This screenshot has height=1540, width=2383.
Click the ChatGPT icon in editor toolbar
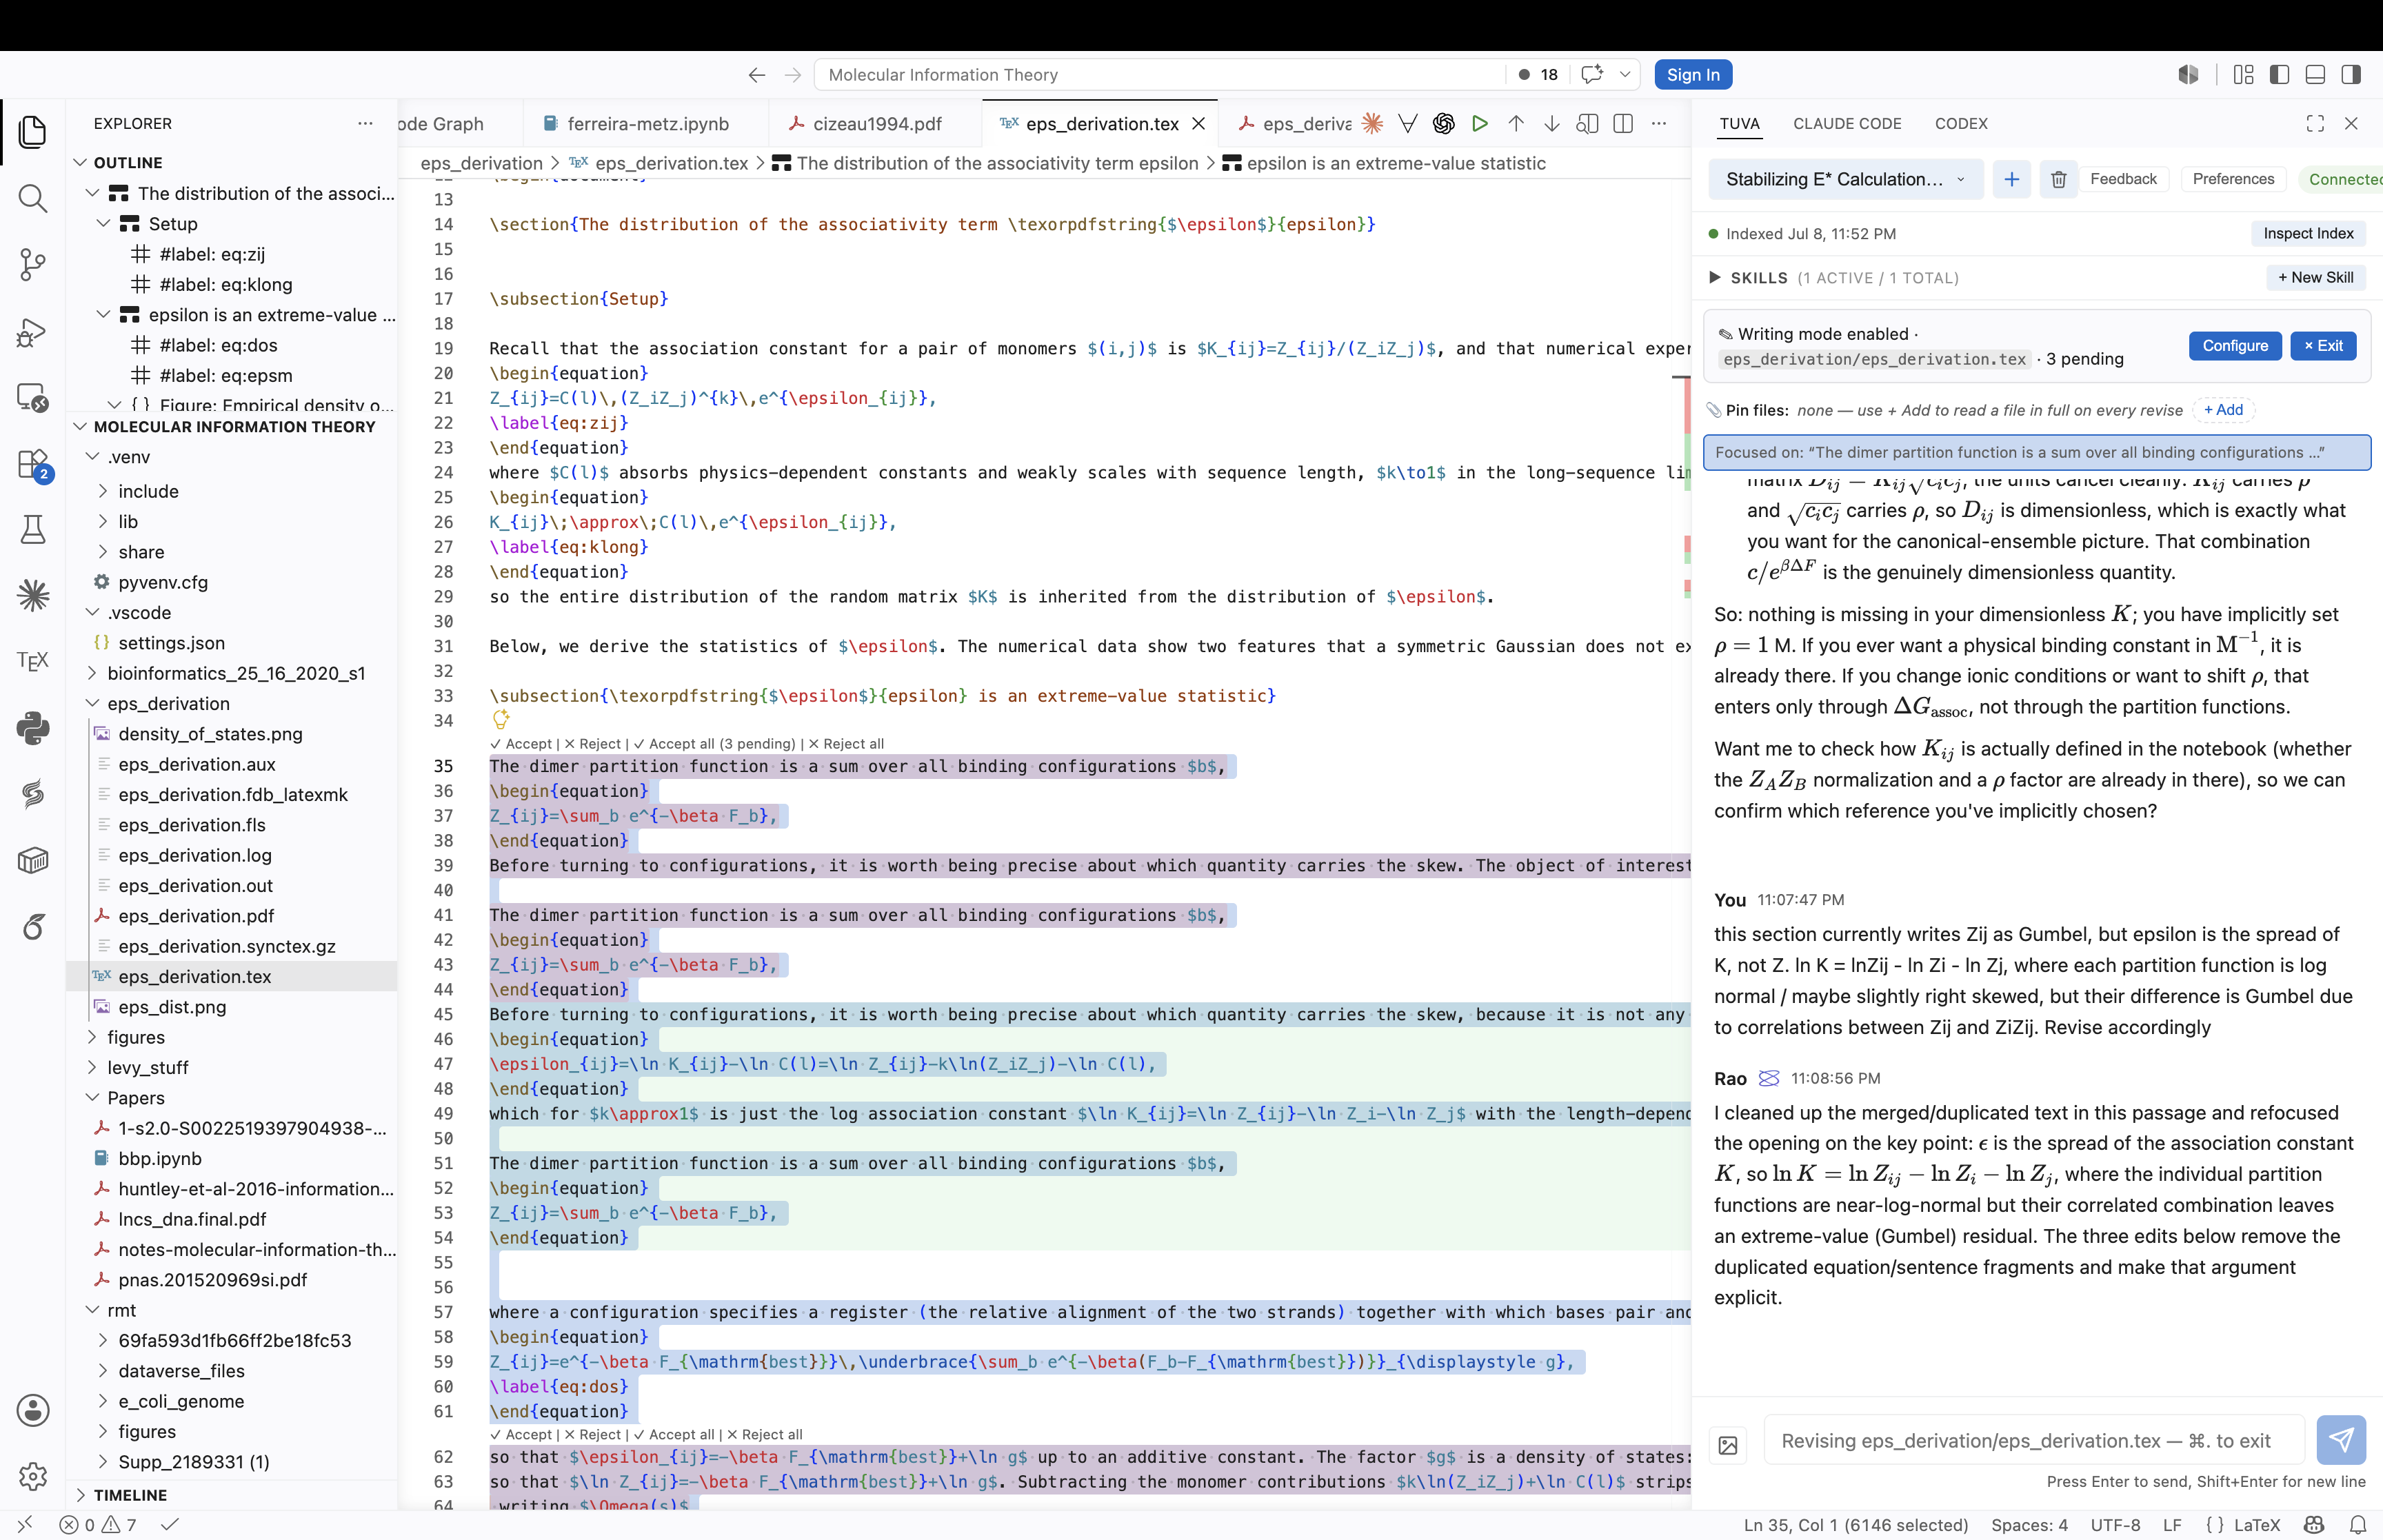(1443, 124)
